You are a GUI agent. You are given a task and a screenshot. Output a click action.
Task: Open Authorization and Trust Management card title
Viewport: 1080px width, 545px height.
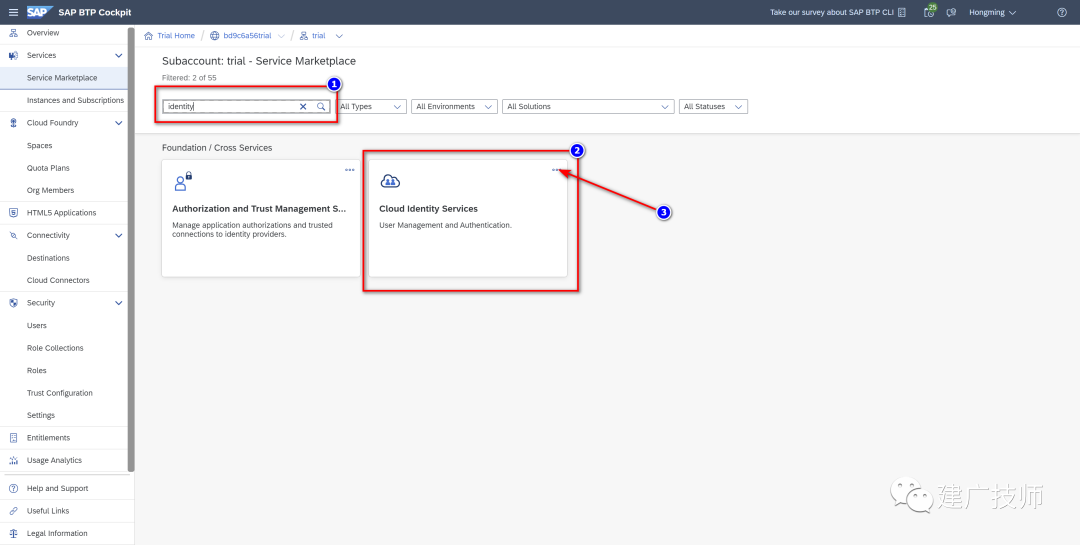pyautogui.click(x=259, y=209)
